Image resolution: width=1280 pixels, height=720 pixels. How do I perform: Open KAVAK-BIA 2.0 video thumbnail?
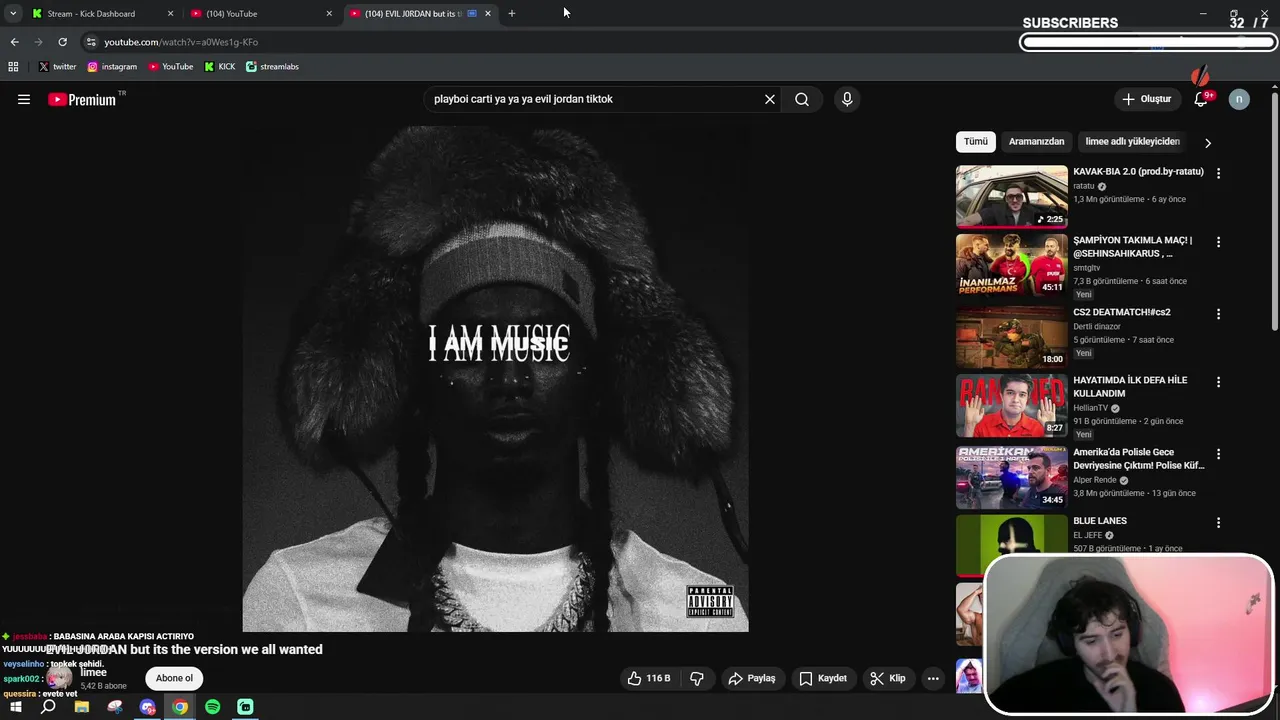click(x=1011, y=196)
